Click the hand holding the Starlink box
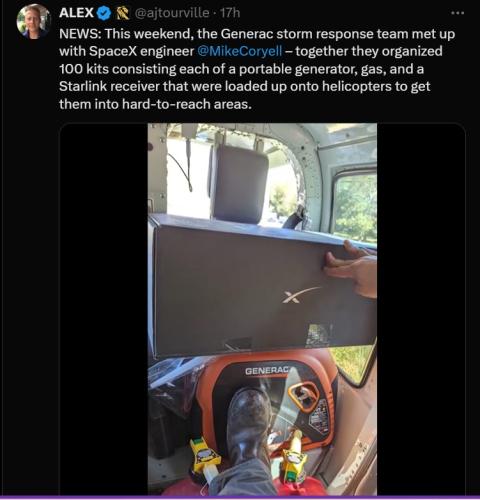The width and height of the screenshot is (480, 500). [352, 269]
